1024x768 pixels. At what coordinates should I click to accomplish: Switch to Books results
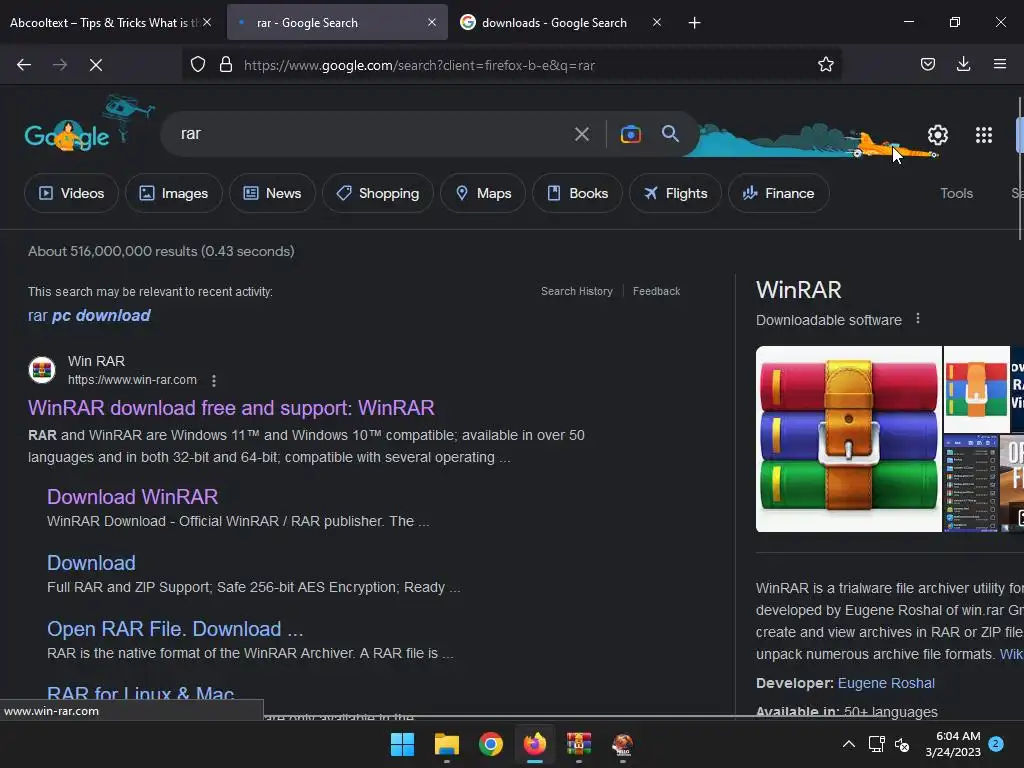pyautogui.click(x=577, y=193)
